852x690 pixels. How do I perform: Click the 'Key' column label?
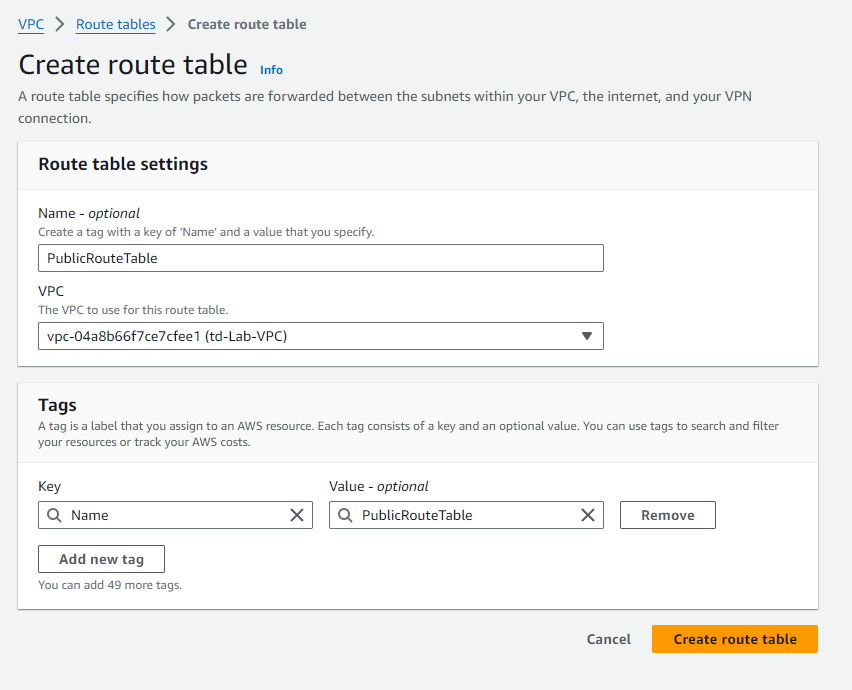coord(49,486)
